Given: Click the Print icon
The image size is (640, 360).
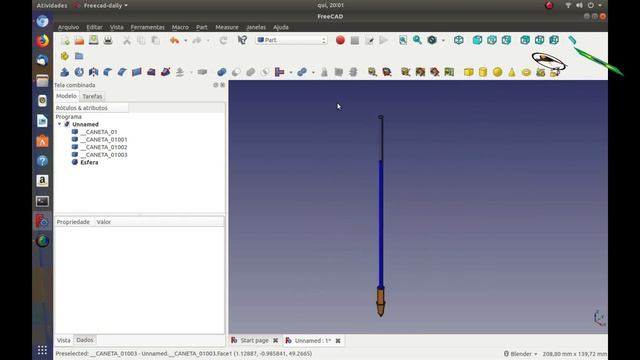Looking at the screenshot, I should (108, 40).
